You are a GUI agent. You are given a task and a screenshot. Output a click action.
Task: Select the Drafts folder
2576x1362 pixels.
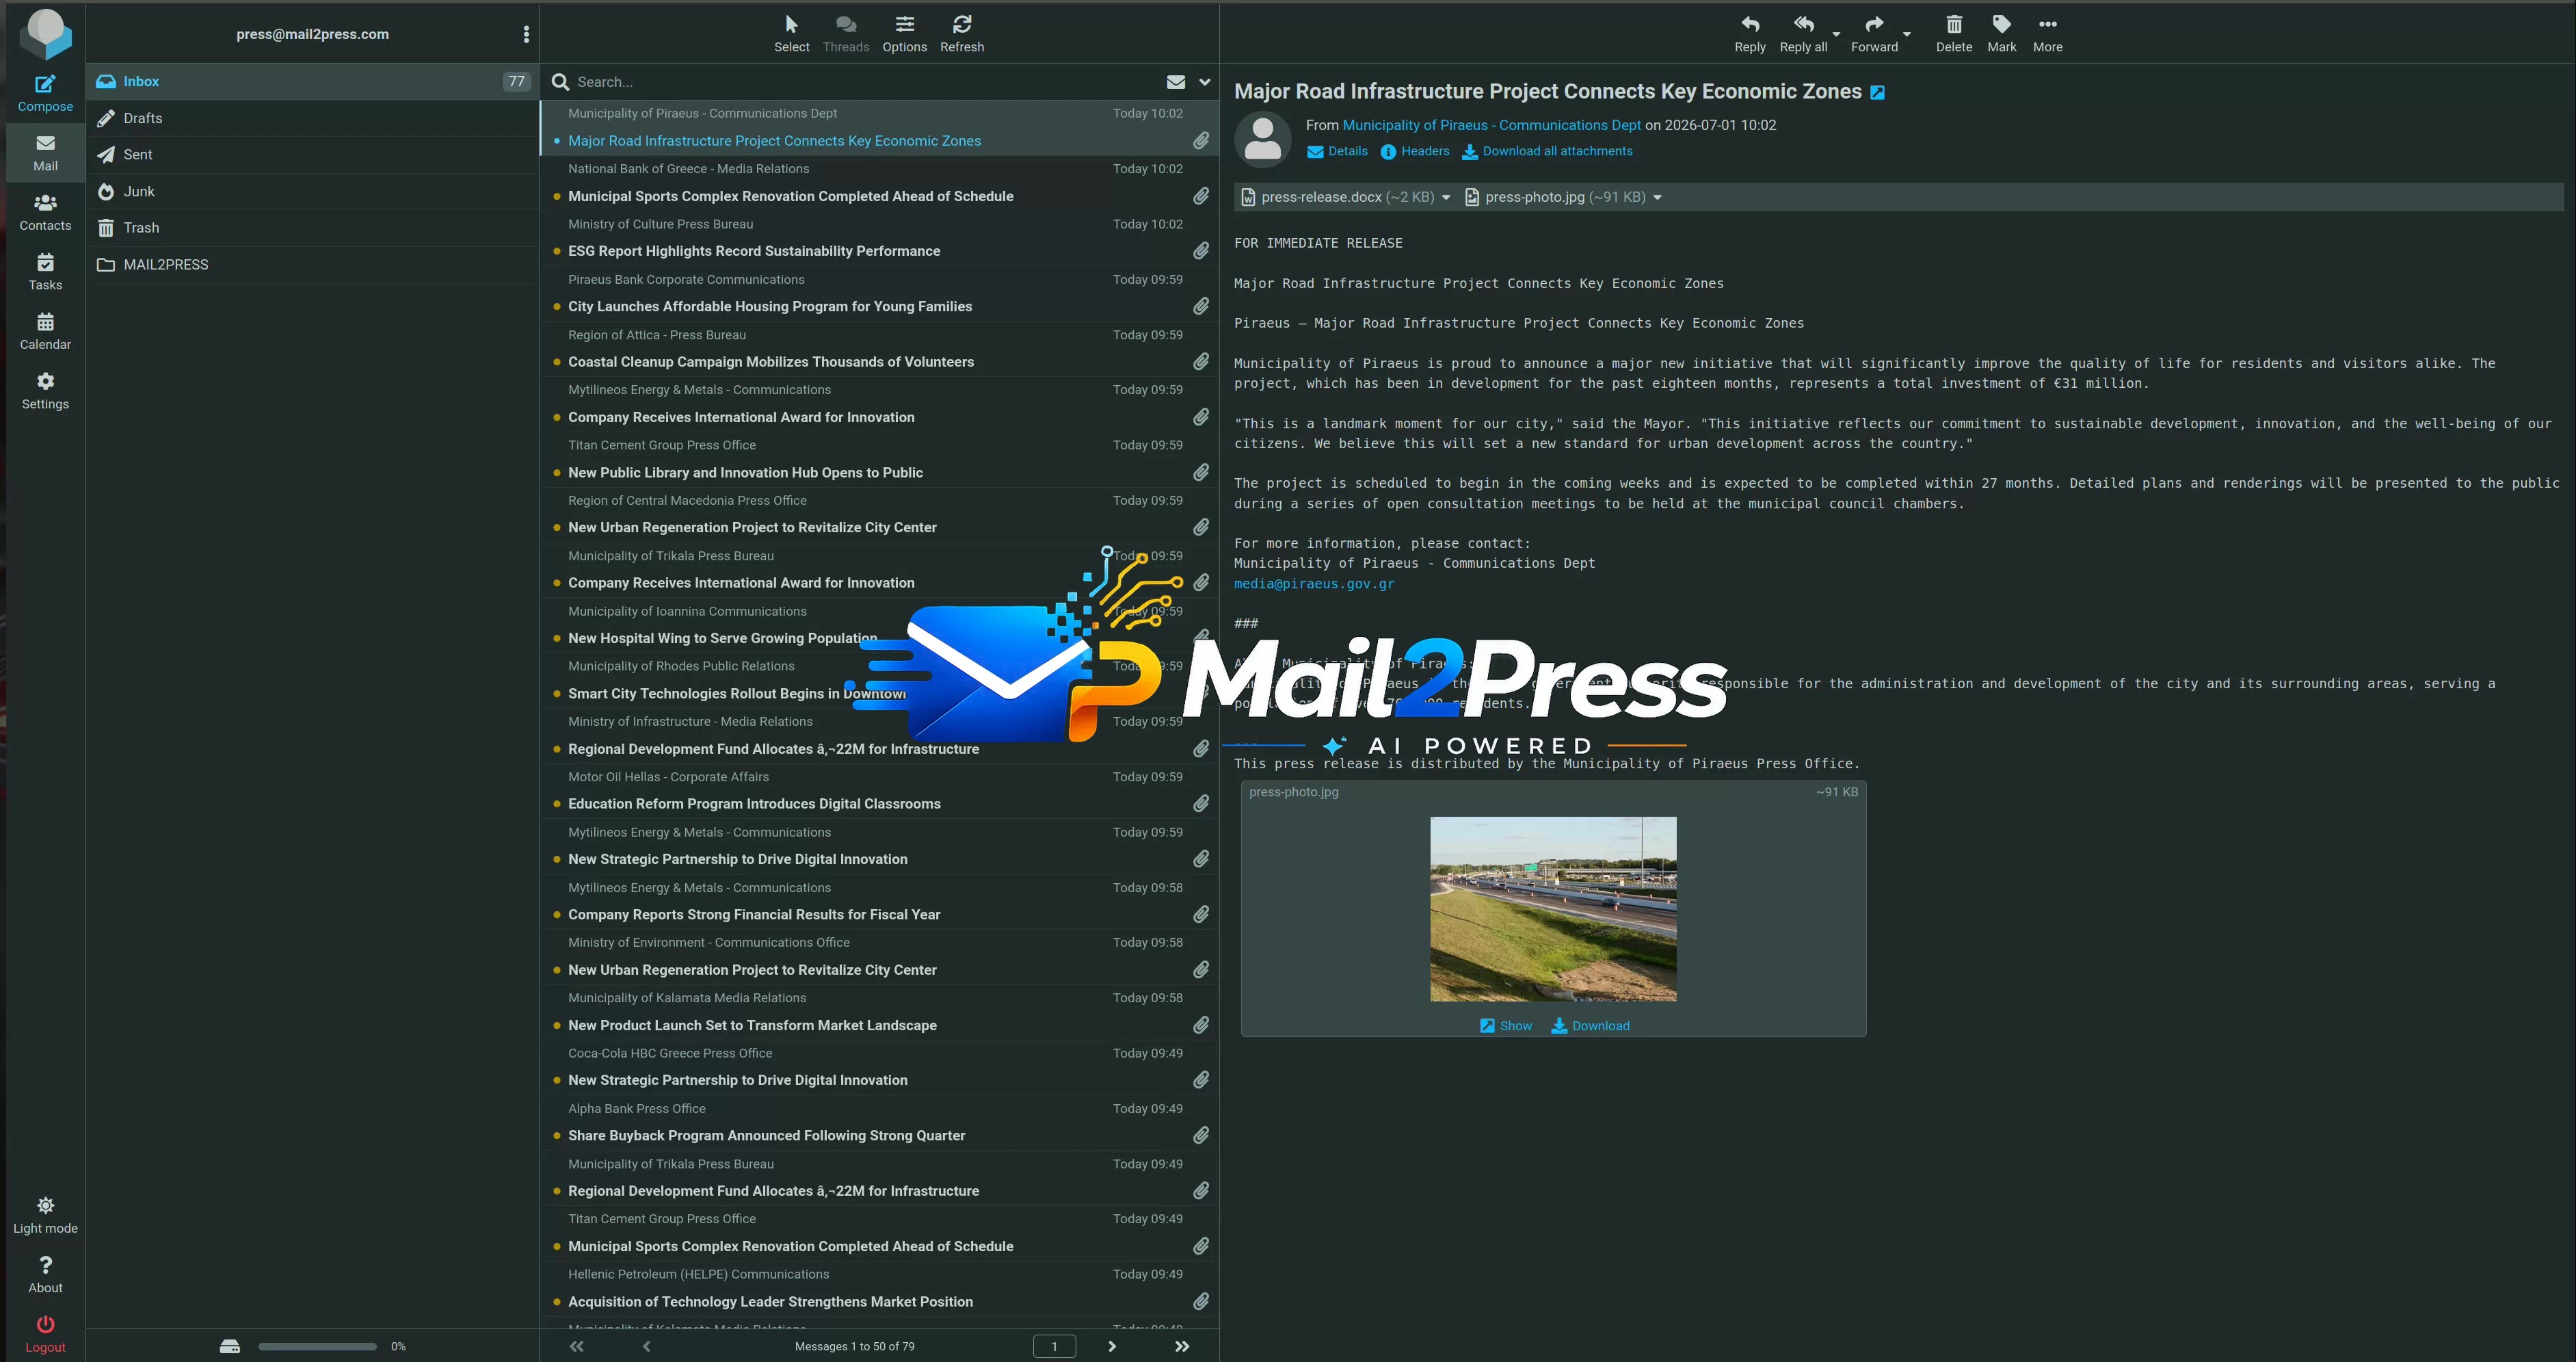pyautogui.click(x=312, y=118)
